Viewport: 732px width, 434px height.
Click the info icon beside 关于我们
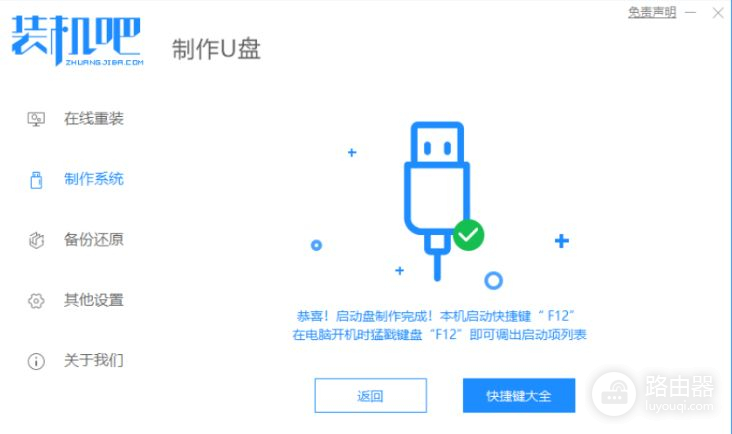[36, 361]
